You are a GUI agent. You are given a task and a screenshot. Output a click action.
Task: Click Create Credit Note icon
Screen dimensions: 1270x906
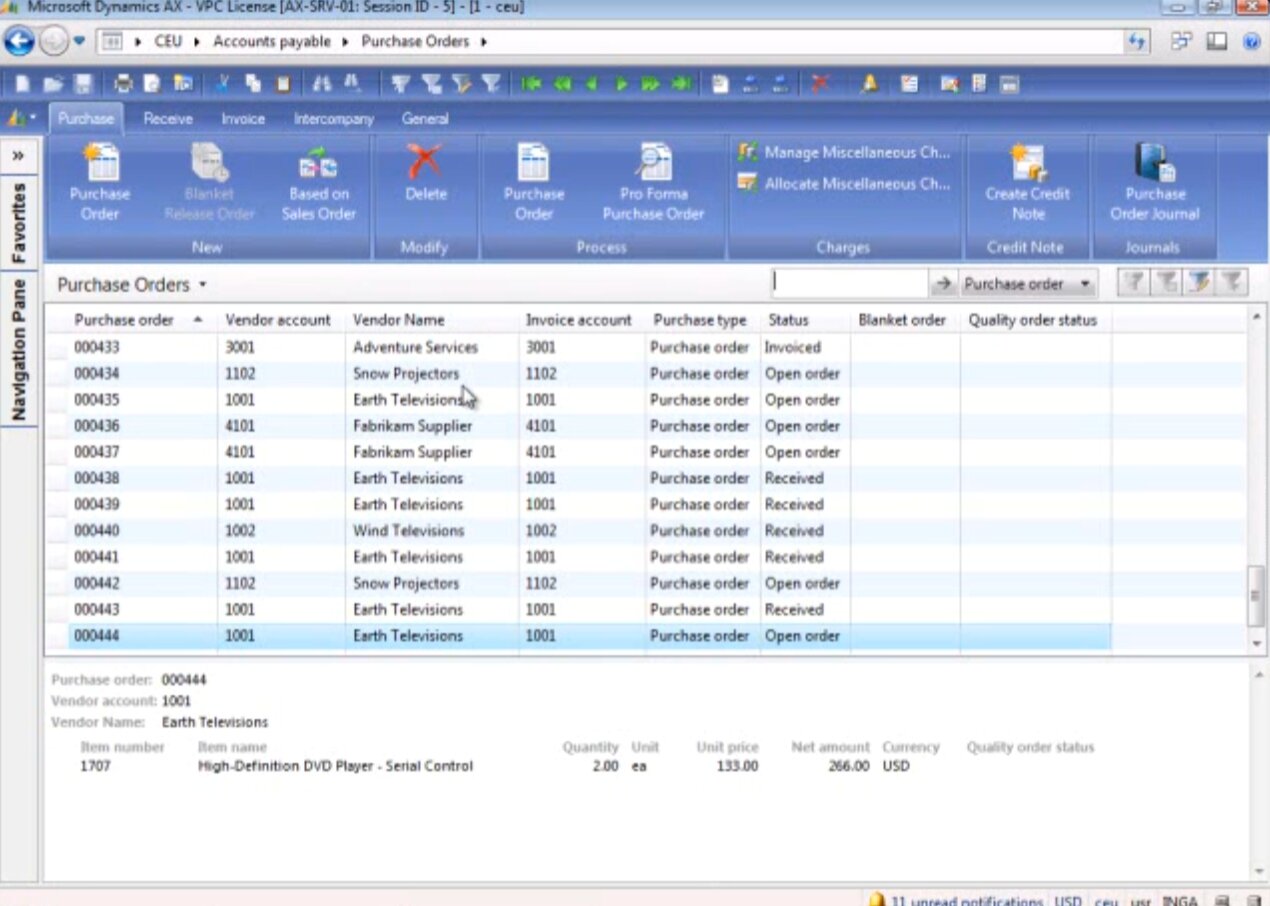tap(1027, 182)
